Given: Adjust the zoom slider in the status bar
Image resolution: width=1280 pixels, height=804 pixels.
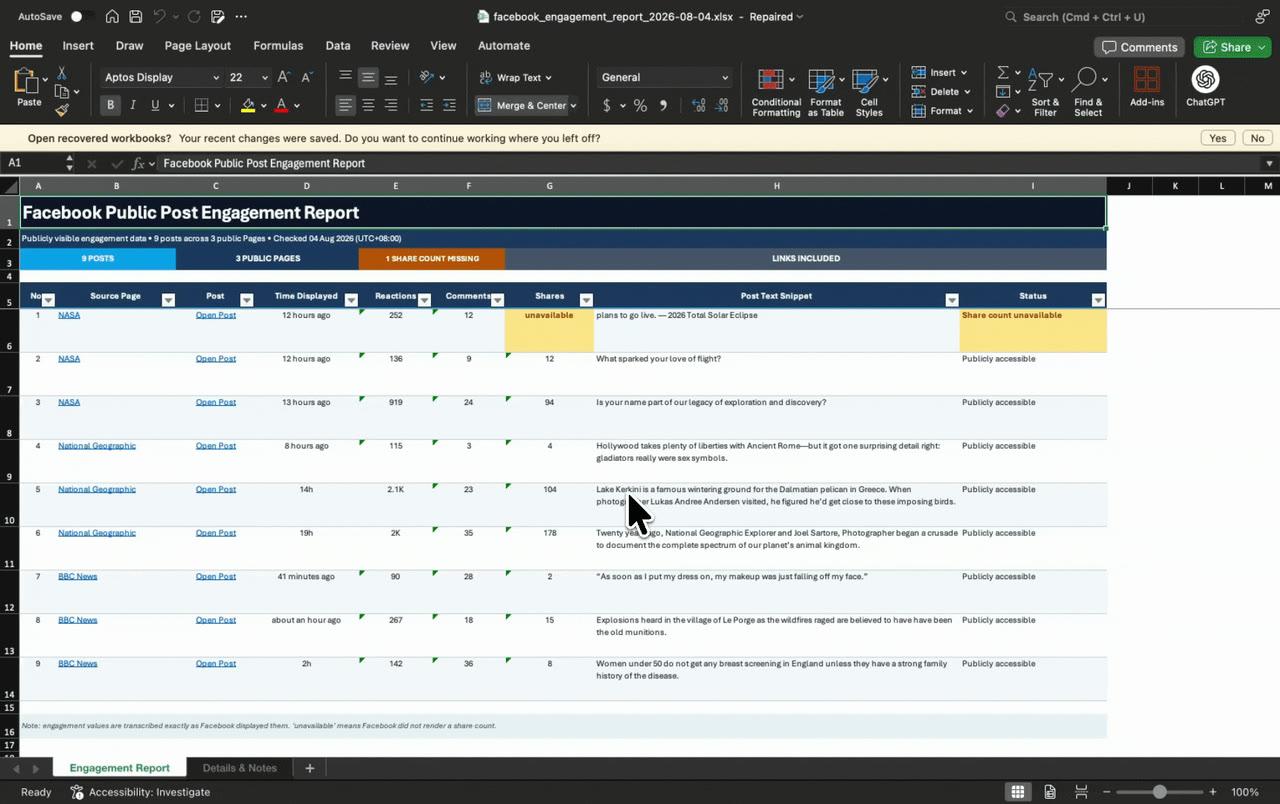Looking at the screenshot, I should pyautogui.click(x=1160, y=792).
